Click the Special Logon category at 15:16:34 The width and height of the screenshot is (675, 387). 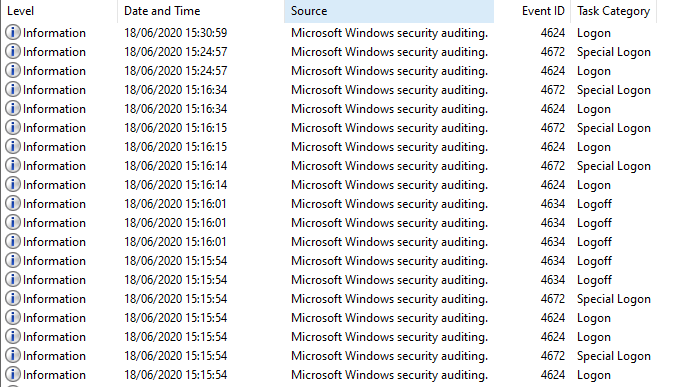(x=613, y=91)
